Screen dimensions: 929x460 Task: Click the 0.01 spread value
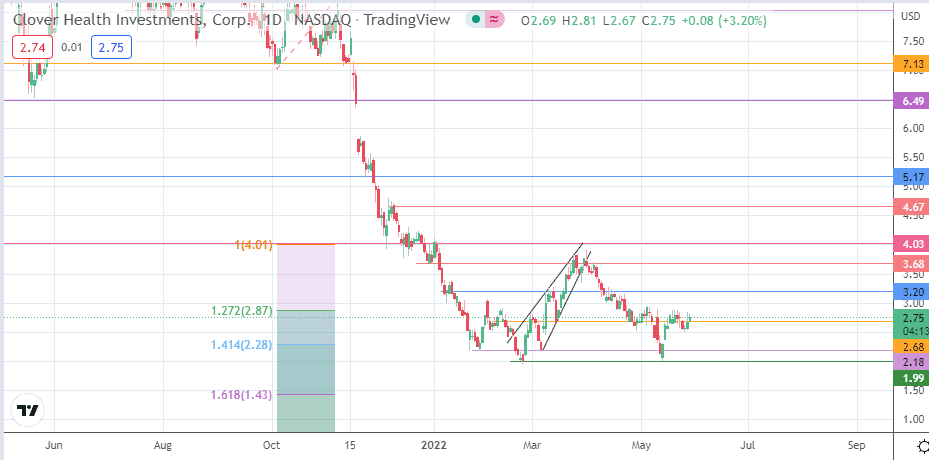pyautogui.click(x=72, y=47)
